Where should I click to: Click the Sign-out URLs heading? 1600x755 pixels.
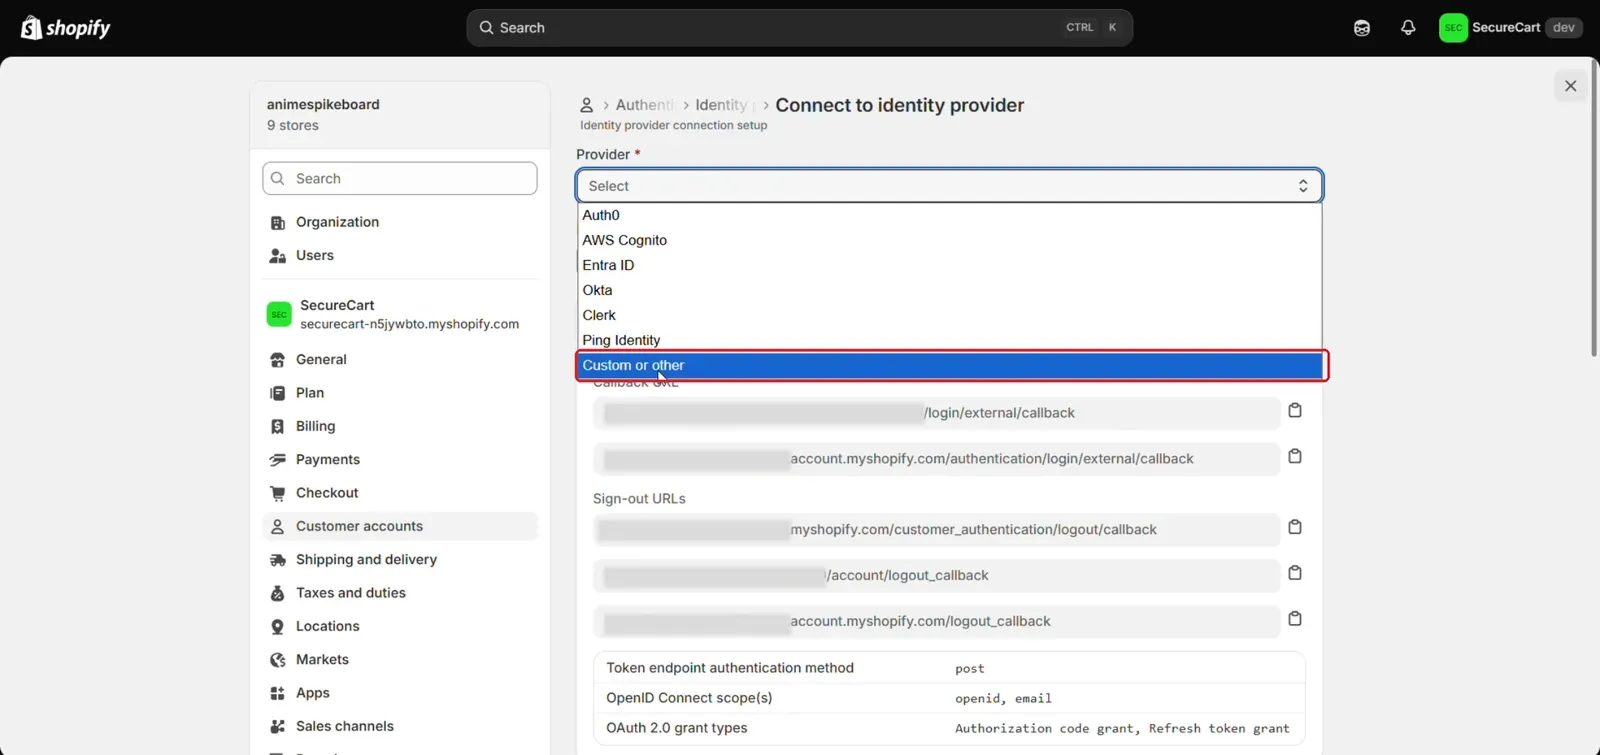tap(639, 498)
